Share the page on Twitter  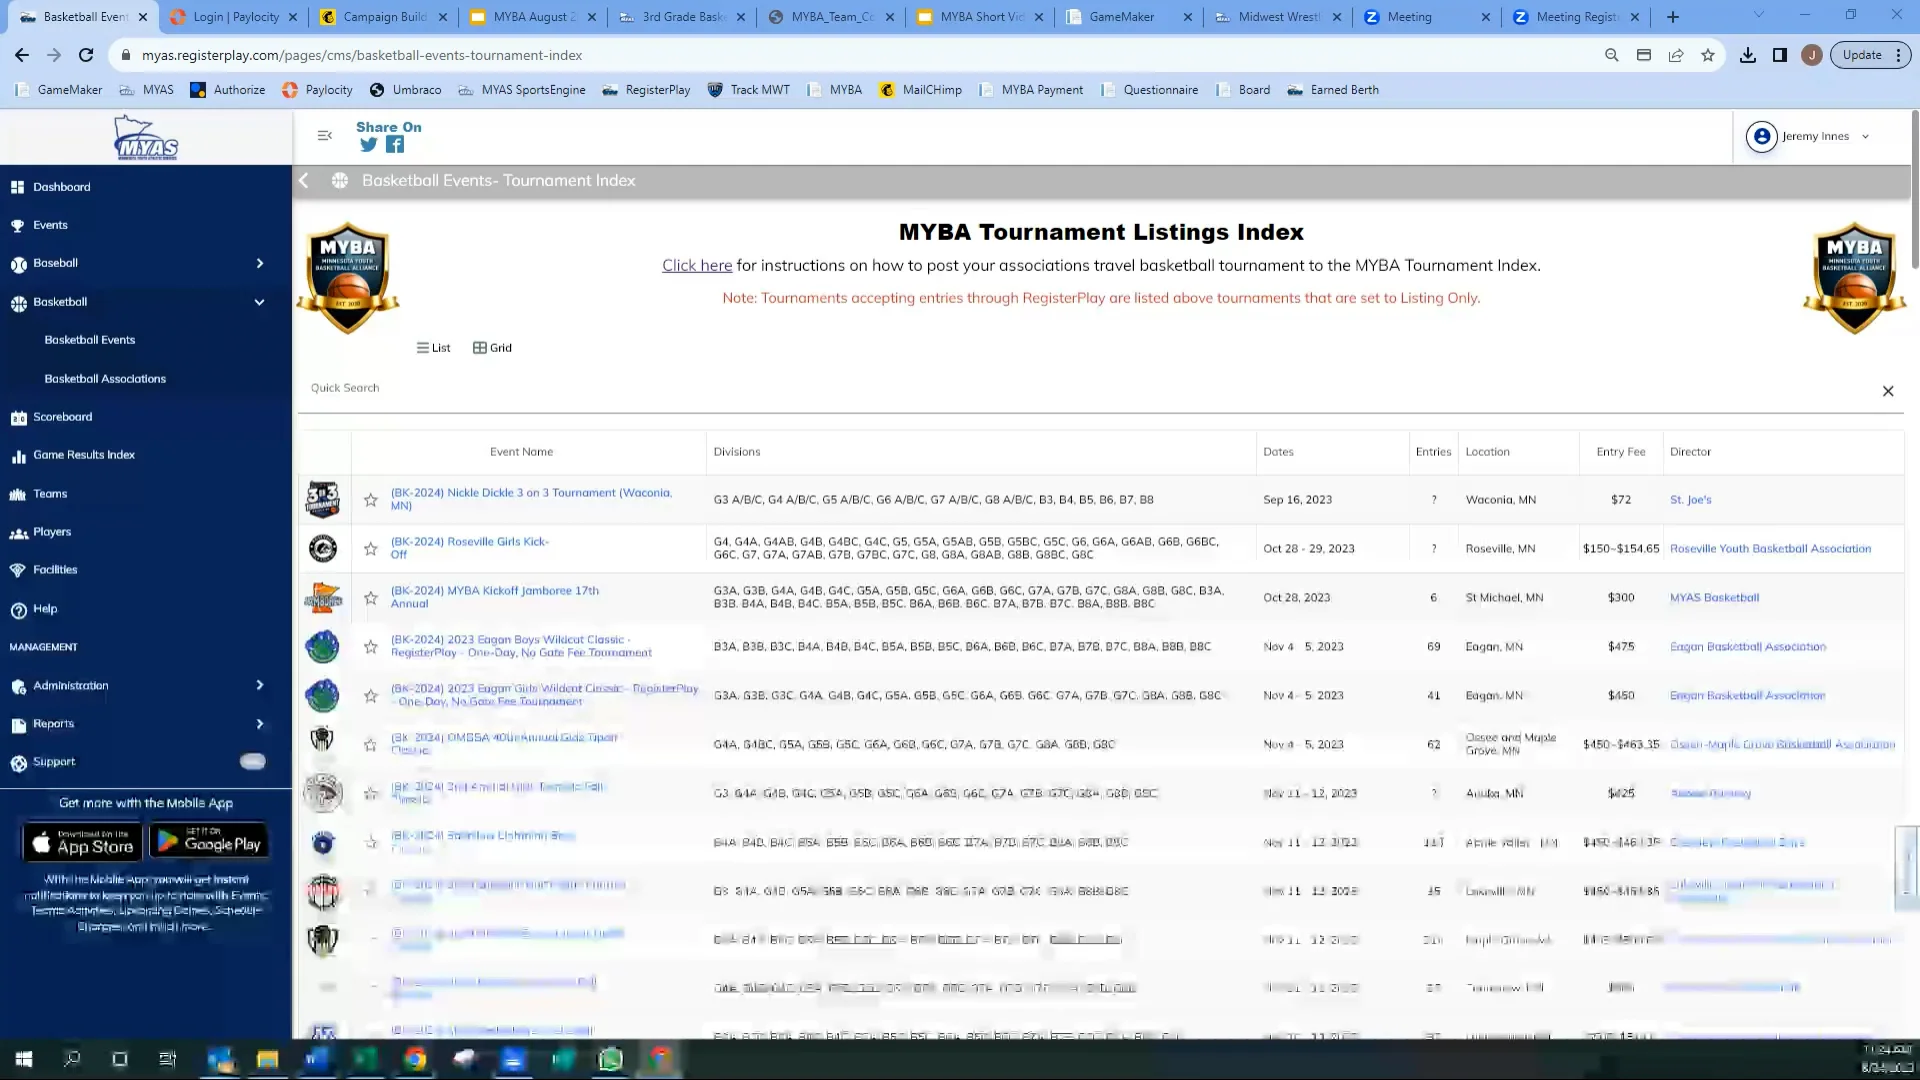368,145
